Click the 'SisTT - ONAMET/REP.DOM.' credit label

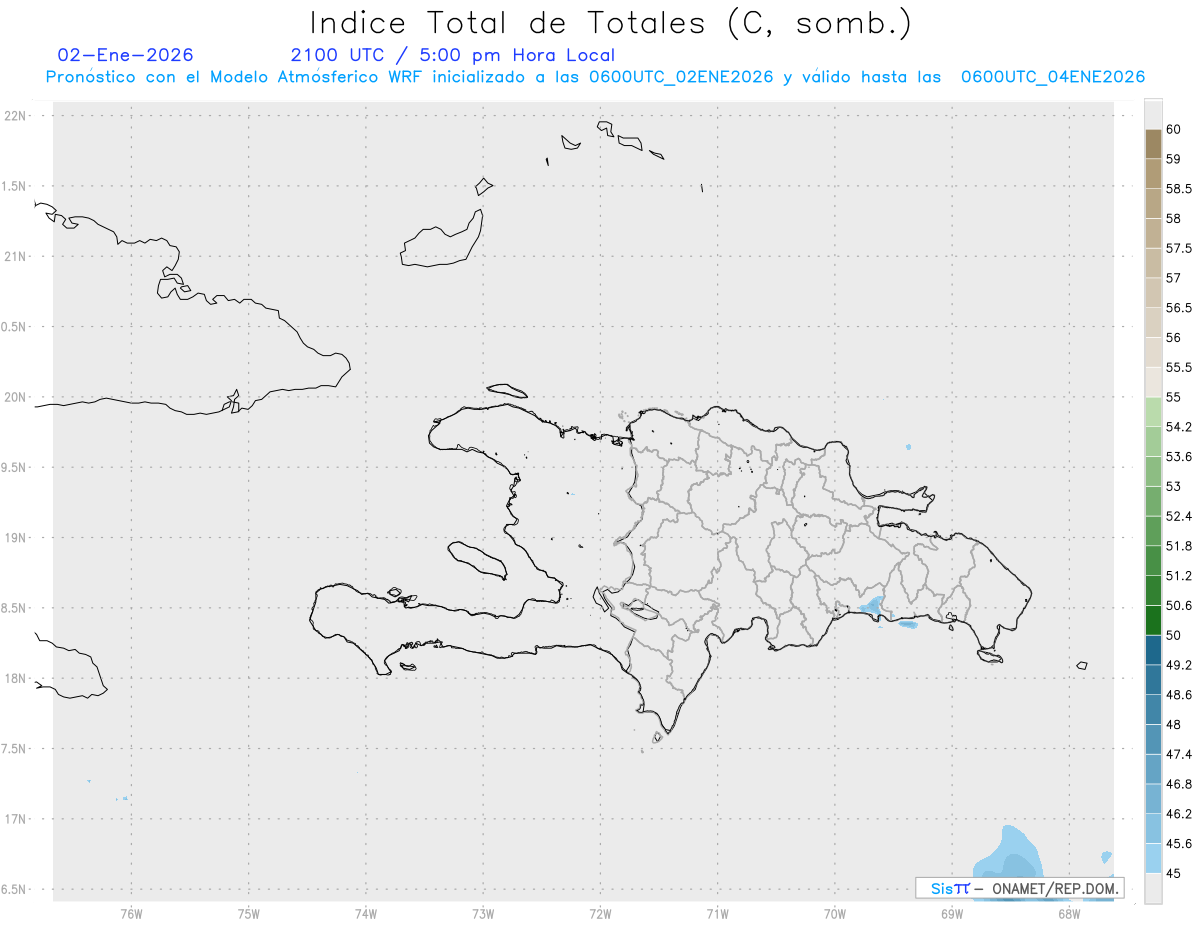coord(1020,888)
